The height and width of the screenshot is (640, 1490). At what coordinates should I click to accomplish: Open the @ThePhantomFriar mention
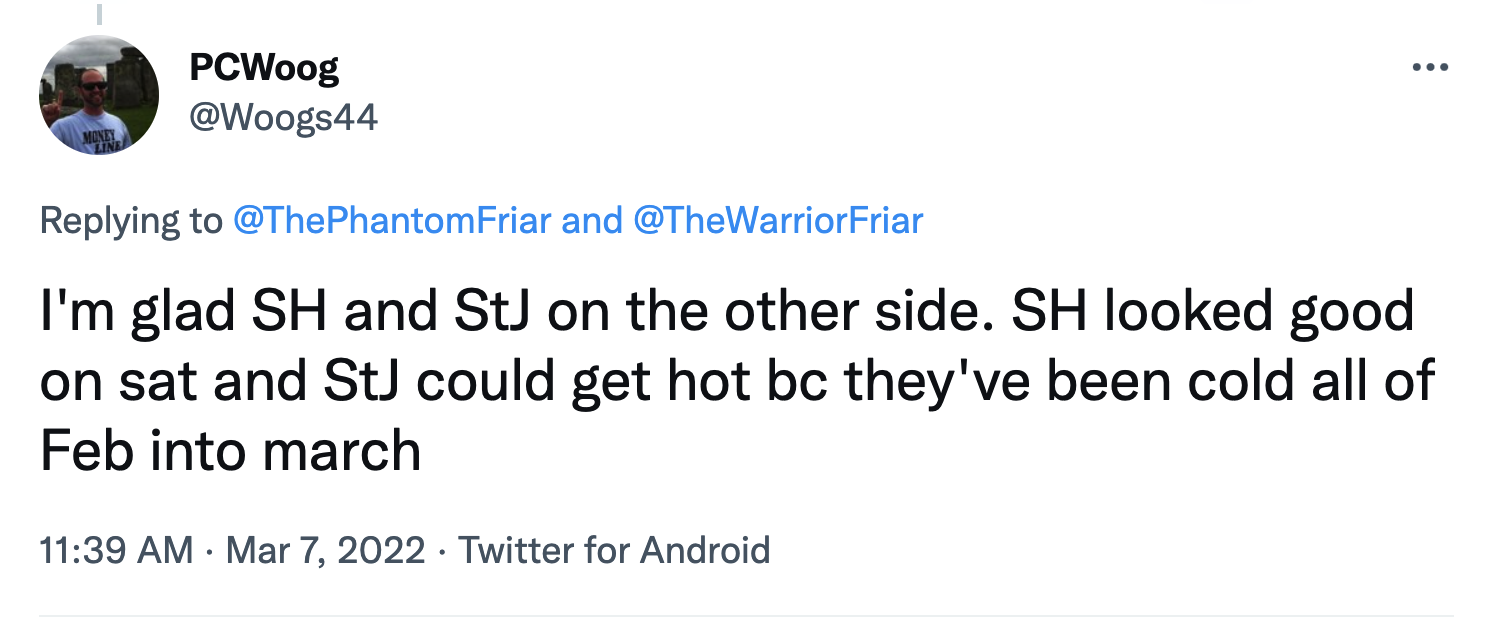tap(391, 219)
